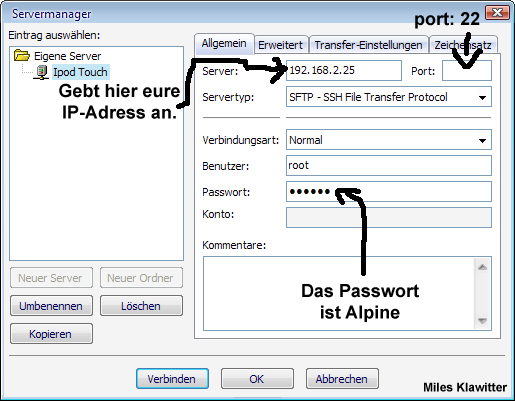Click the Ipod Touch server icon
The height and width of the screenshot is (401, 515).
[x=41, y=72]
